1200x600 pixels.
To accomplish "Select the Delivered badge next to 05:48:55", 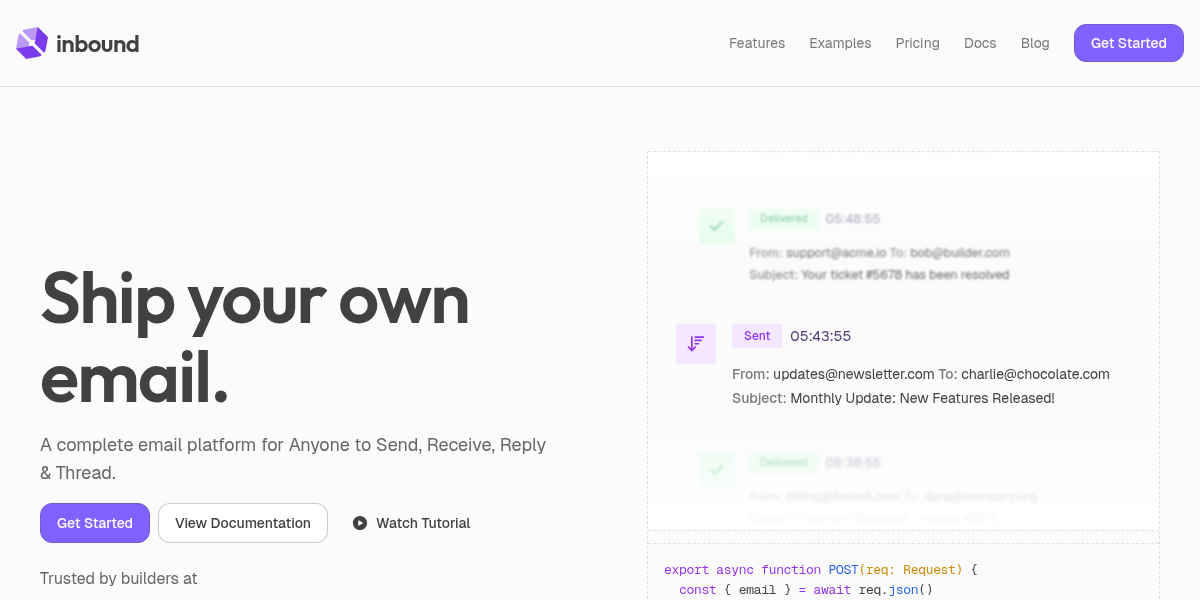I will (x=783, y=219).
